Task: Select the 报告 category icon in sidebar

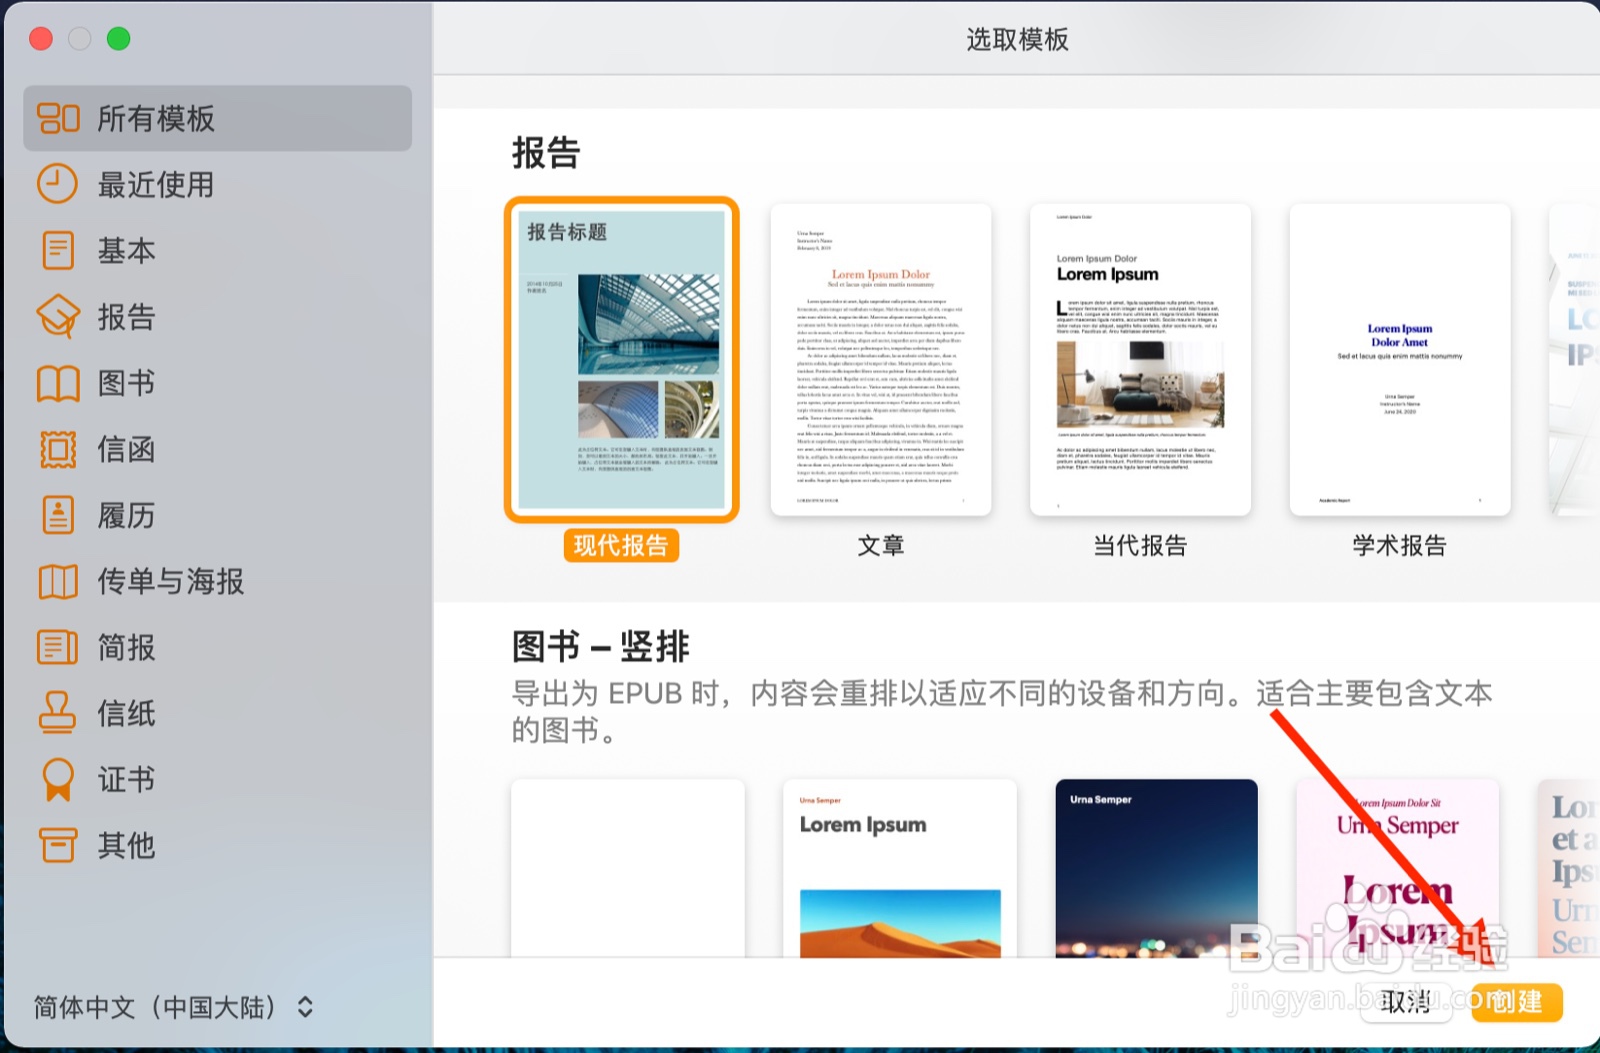Action: coord(57,316)
